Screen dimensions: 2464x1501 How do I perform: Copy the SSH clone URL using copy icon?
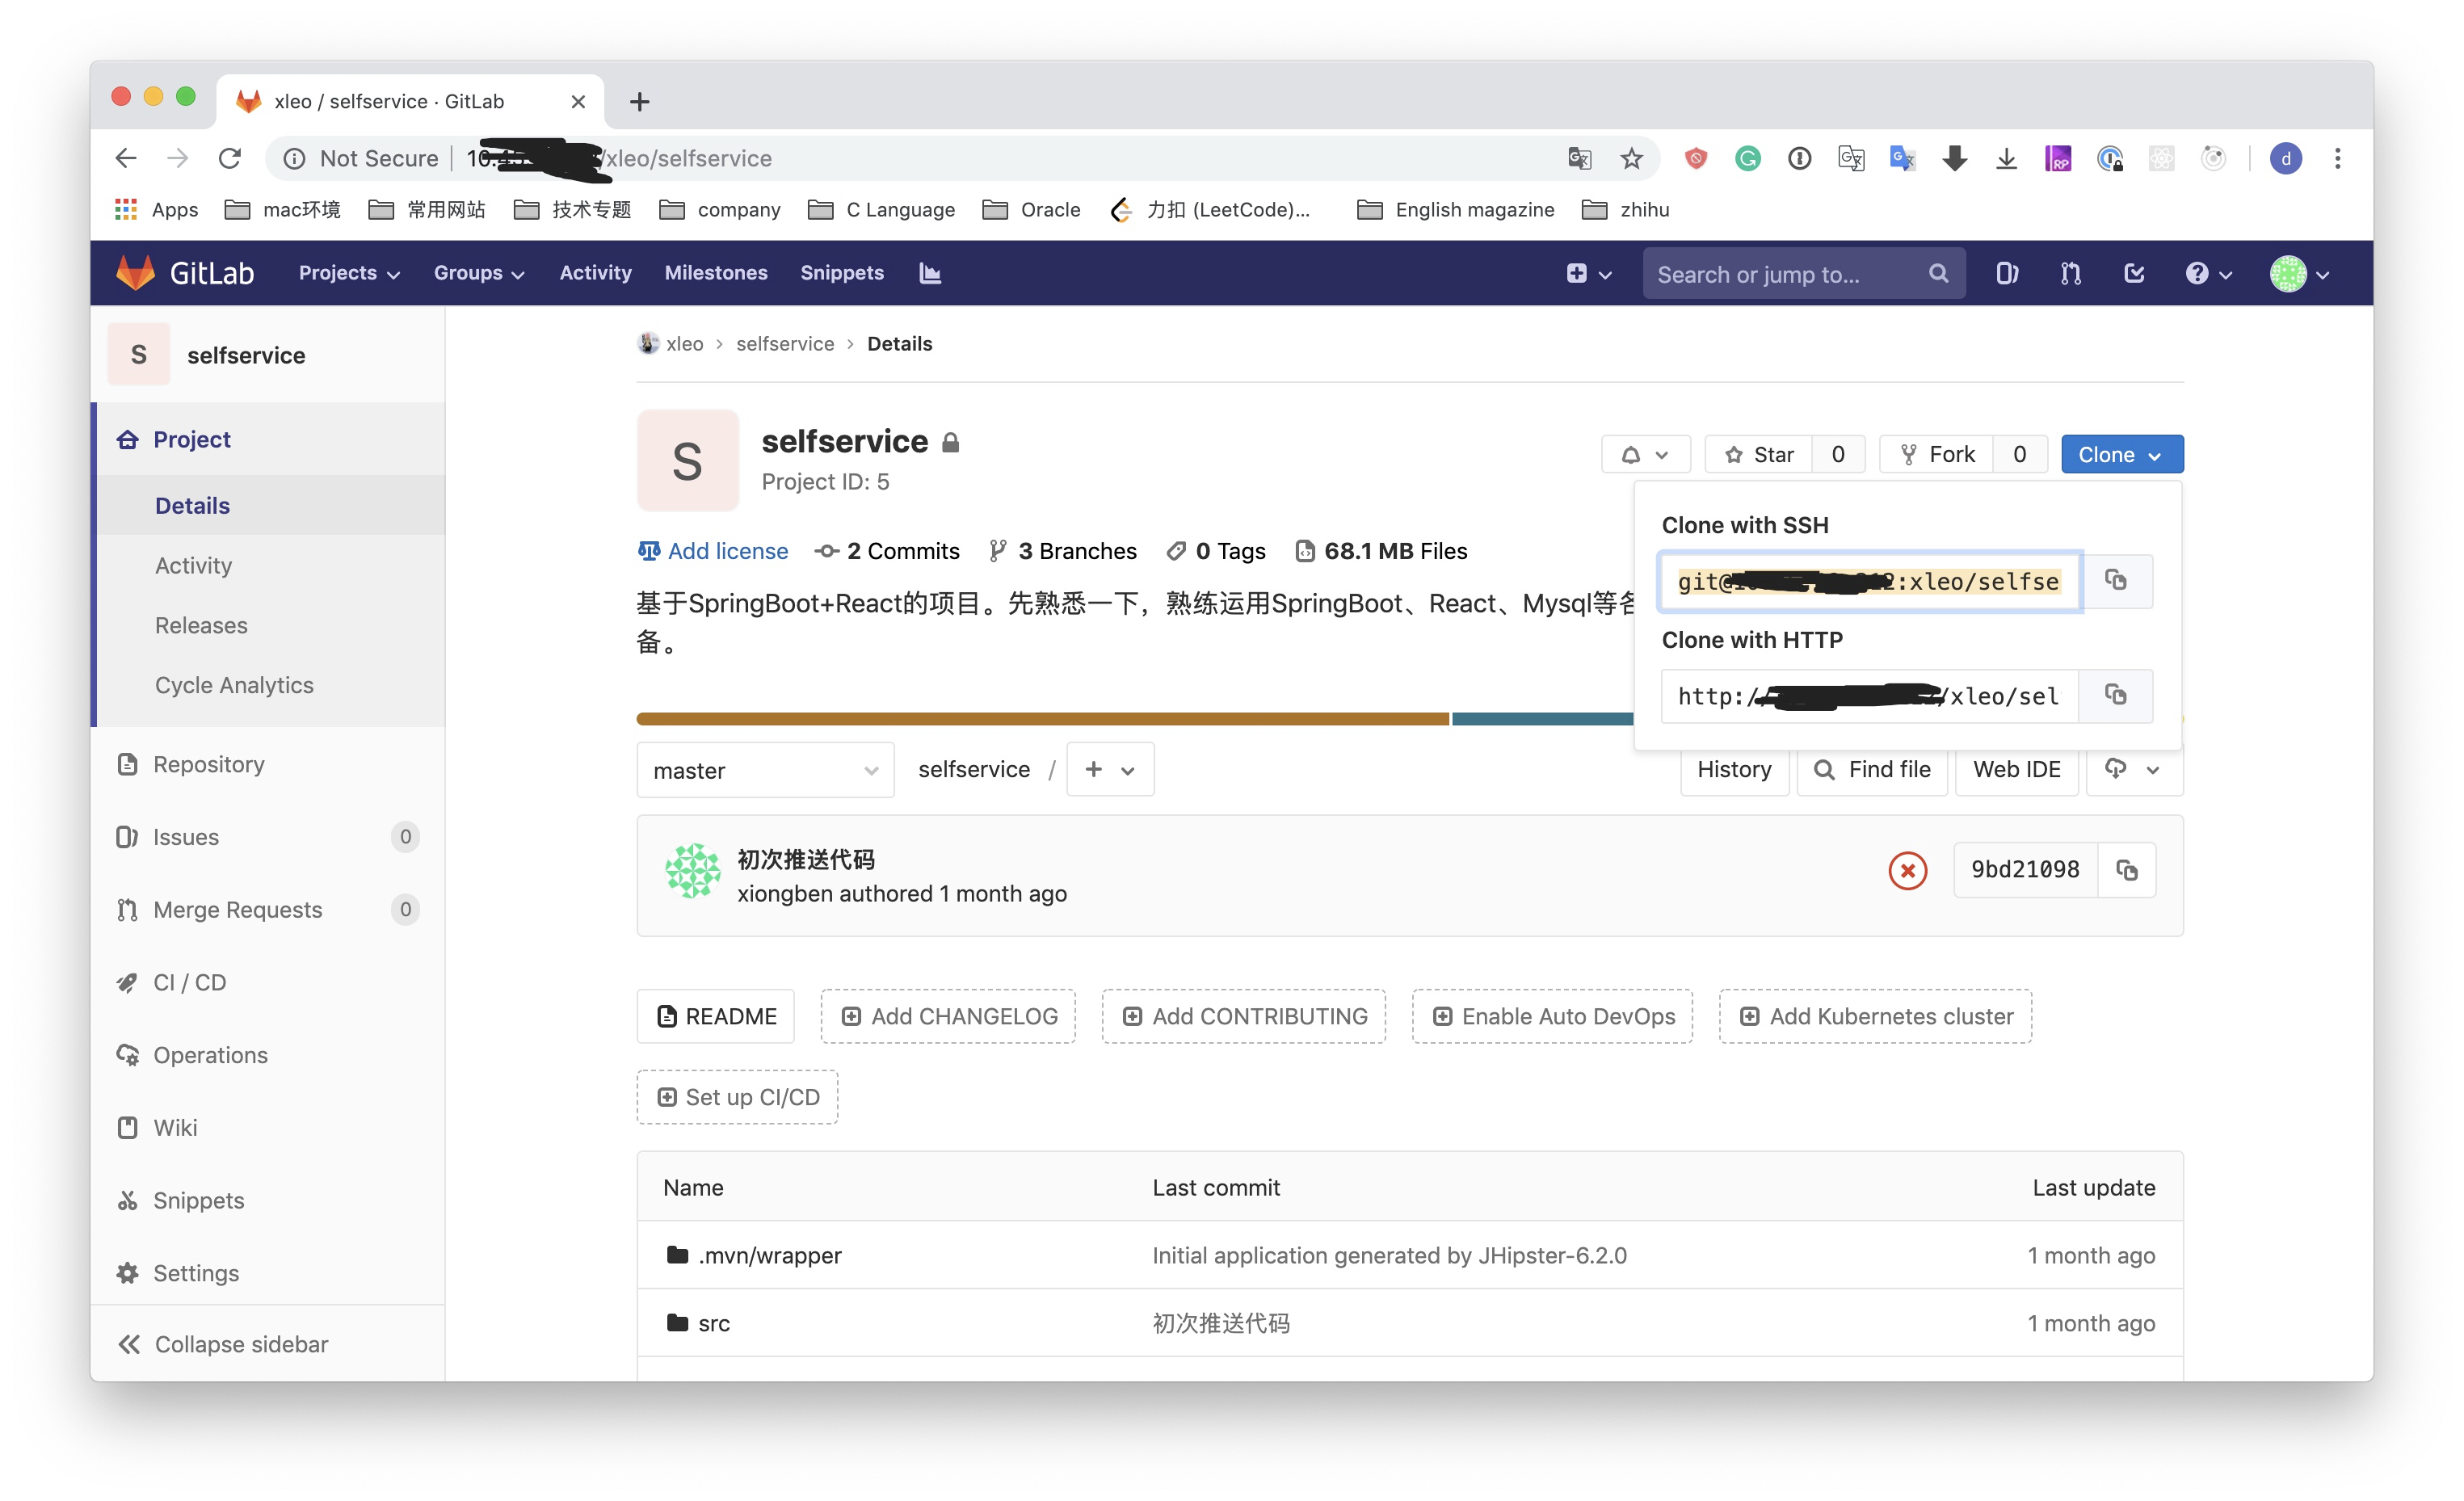(x=2117, y=581)
